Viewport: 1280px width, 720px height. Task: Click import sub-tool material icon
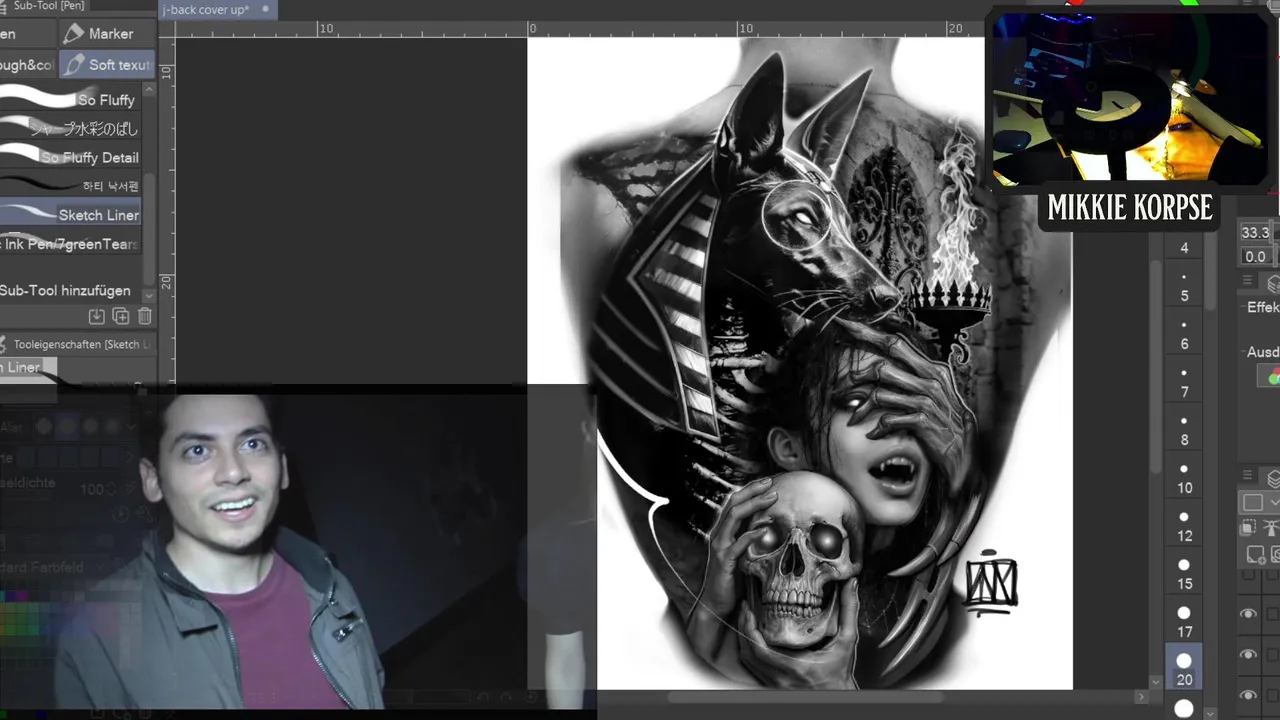[97, 316]
